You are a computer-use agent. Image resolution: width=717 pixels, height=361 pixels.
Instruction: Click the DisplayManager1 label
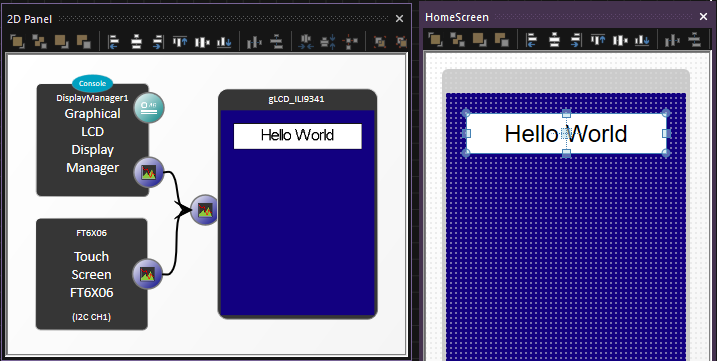pos(92,98)
